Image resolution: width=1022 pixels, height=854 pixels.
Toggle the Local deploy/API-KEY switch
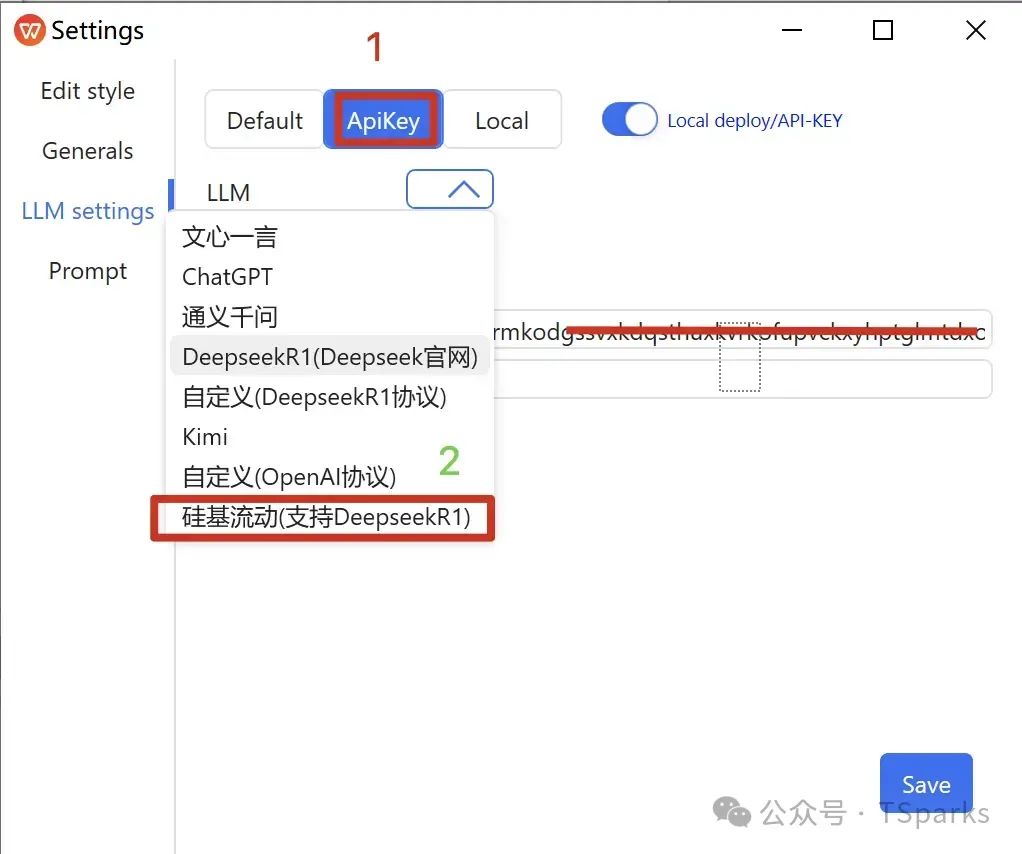pyautogui.click(x=629, y=120)
